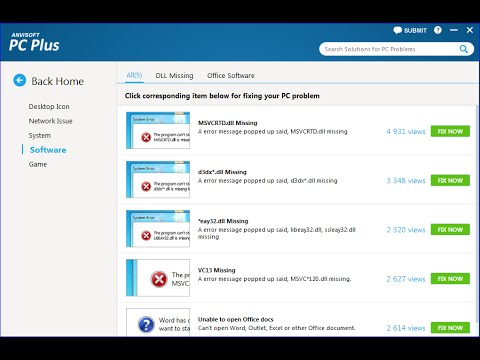The height and width of the screenshot is (360, 480).
Task: Click the *eay32.dll Missing title
Action: click(x=223, y=221)
